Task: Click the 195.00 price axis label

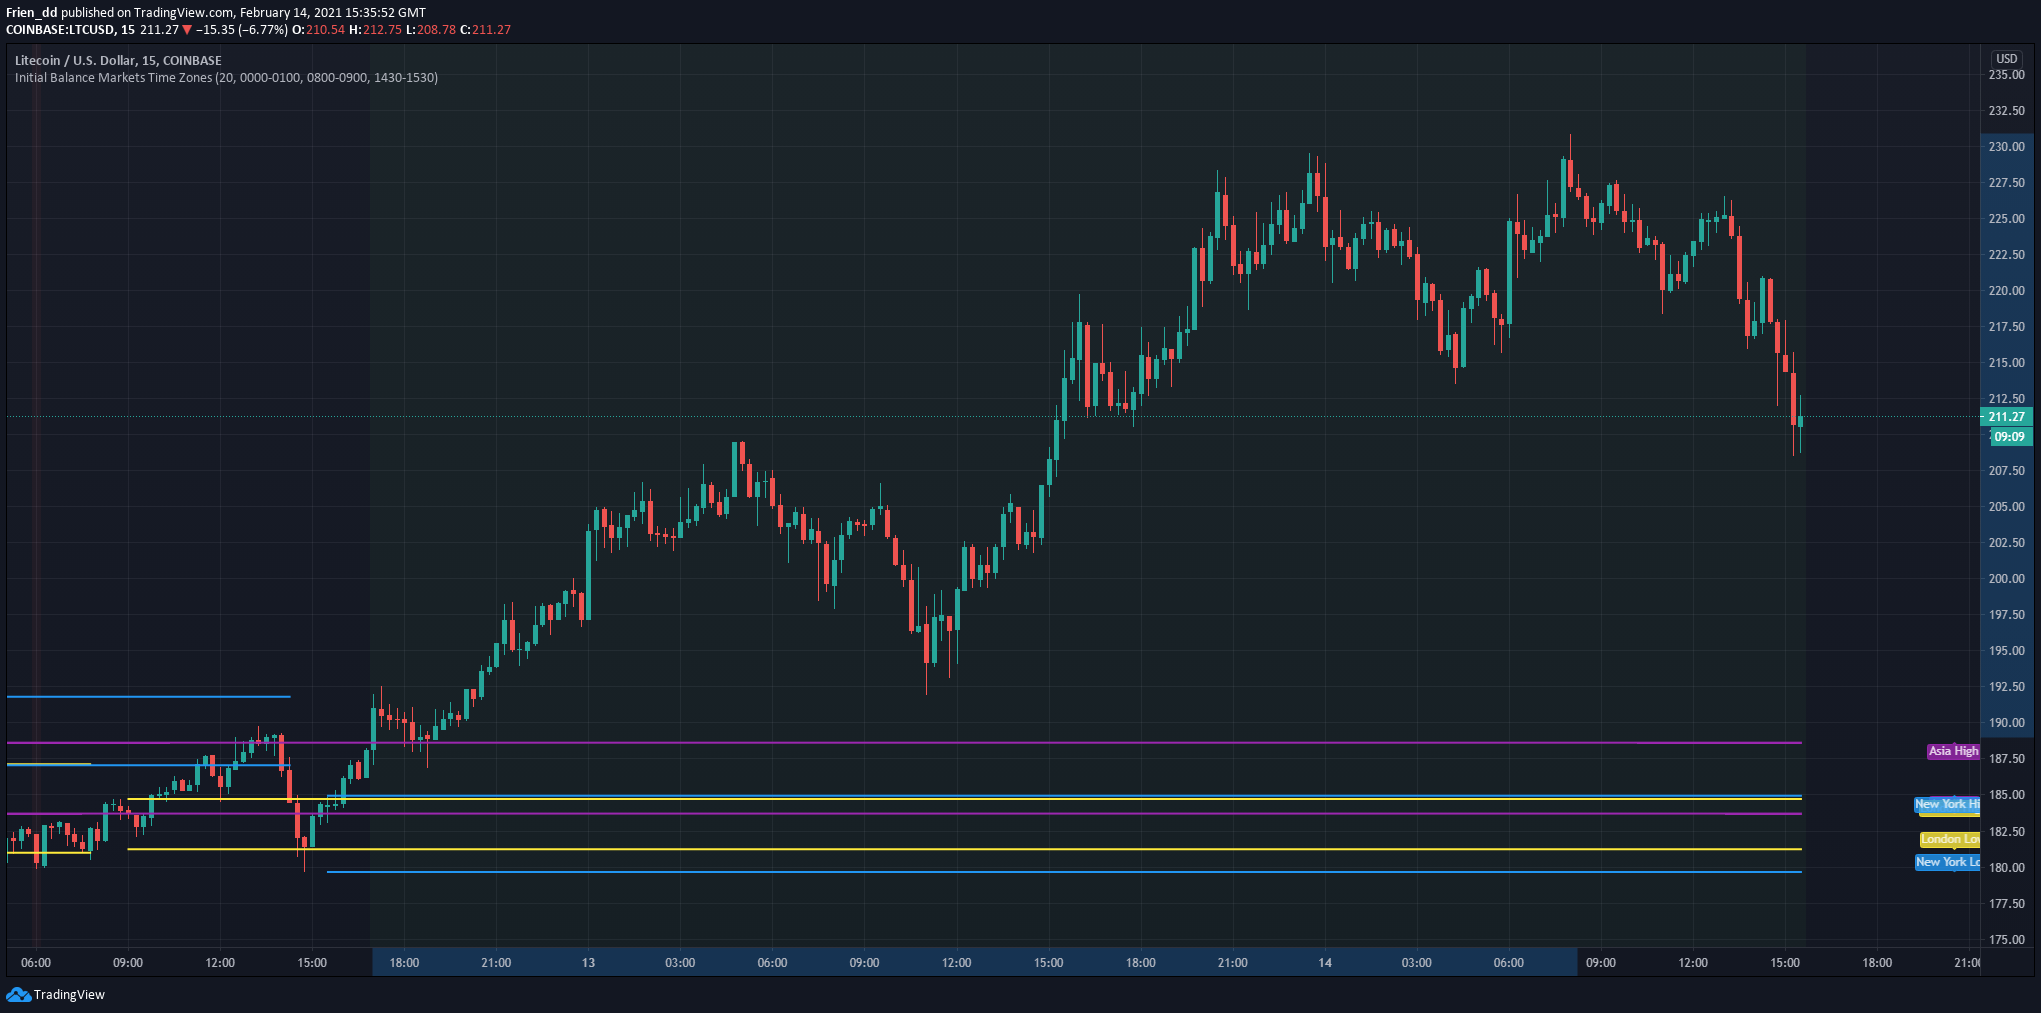Action: 2007,651
